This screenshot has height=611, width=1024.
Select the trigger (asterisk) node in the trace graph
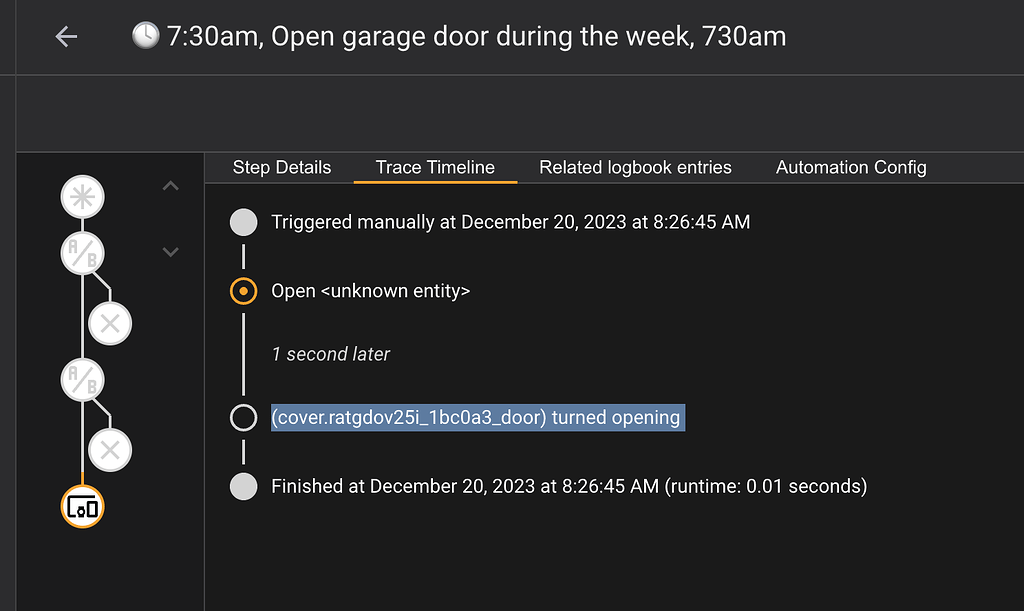82,197
